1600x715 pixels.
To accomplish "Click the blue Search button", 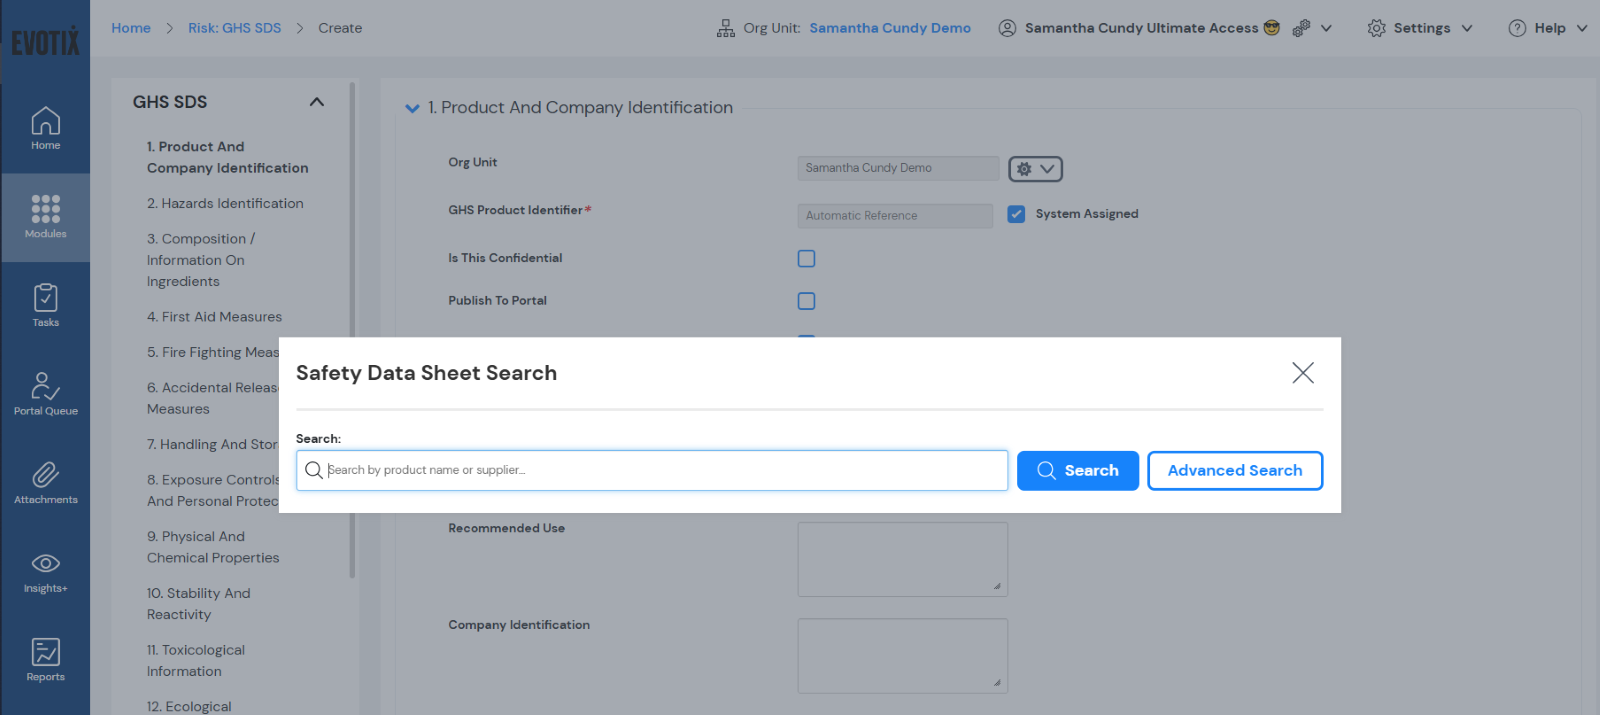I will pos(1077,471).
